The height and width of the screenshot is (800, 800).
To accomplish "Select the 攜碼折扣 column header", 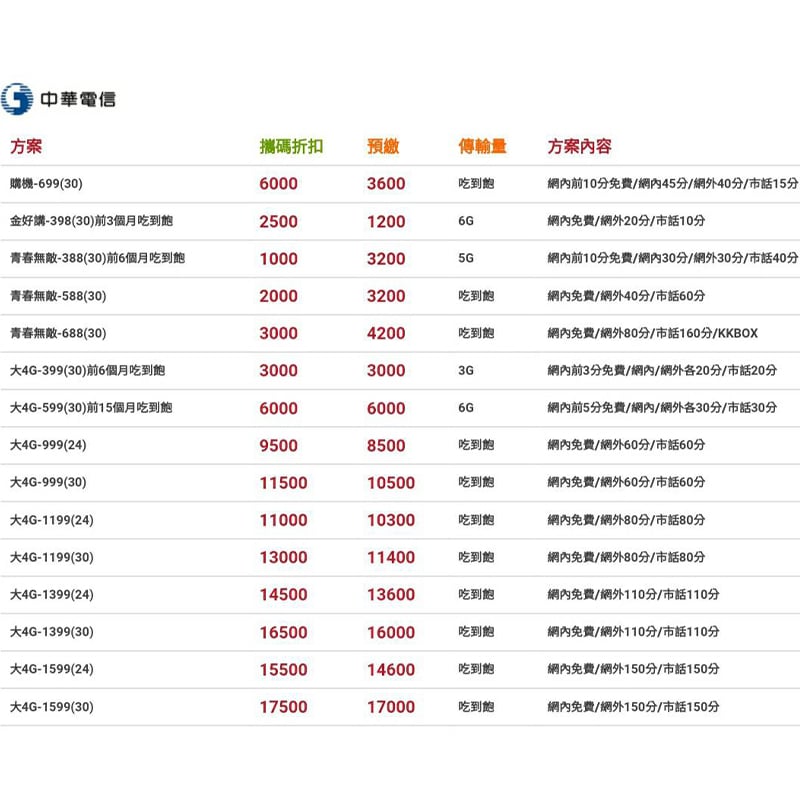I will [x=291, y=146].
